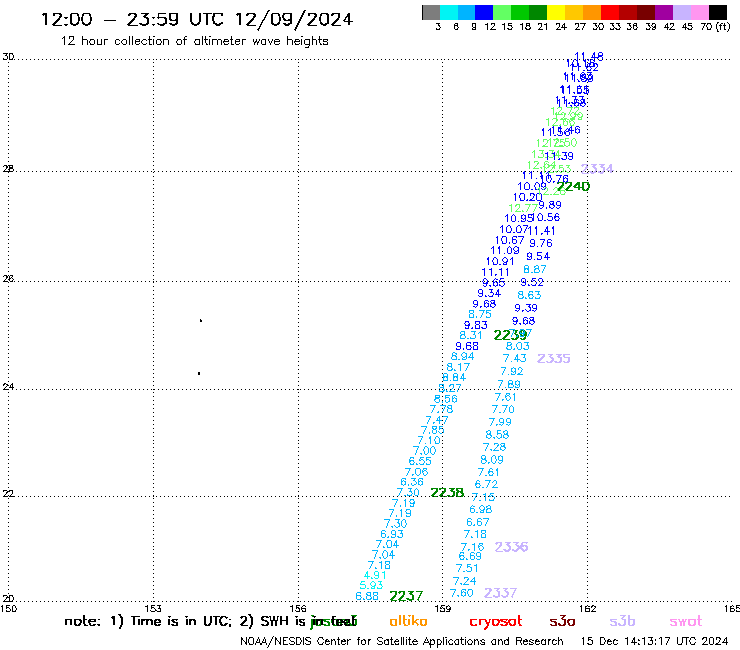Click the wave height value 6.36
This screenshot has width=740, height=650.
point(412,482)
